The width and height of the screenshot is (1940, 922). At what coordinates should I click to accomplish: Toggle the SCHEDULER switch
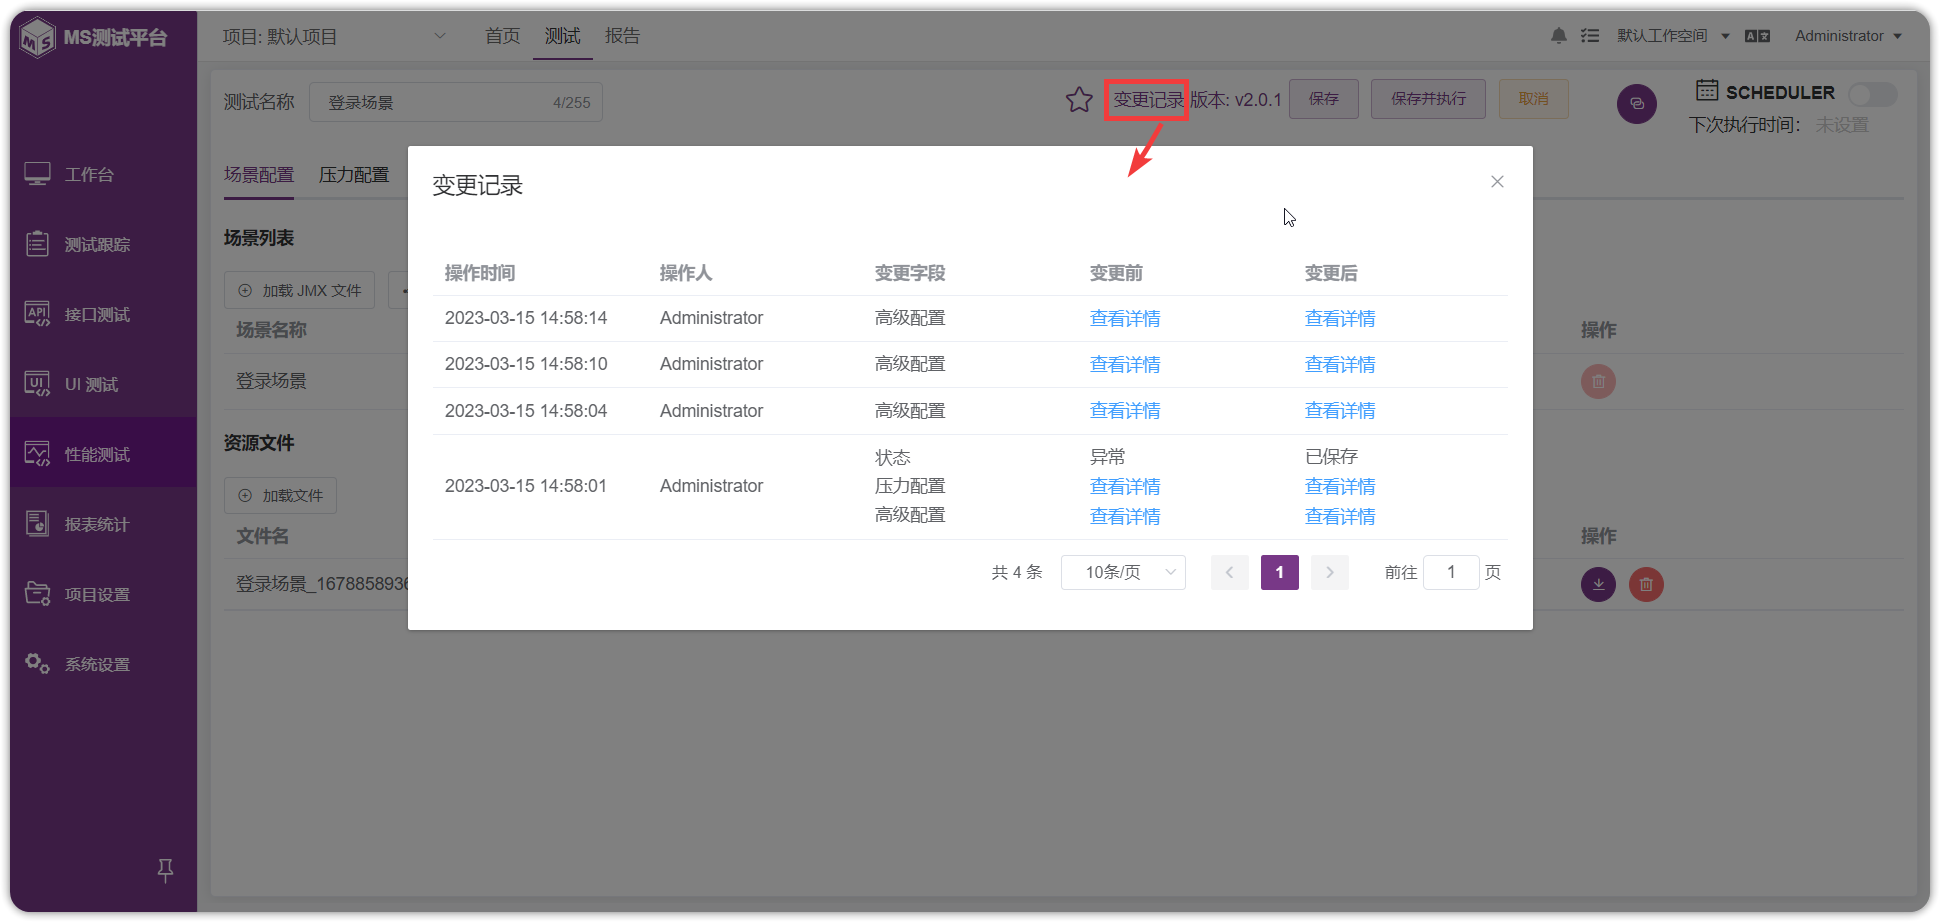tap(1872, 94)
